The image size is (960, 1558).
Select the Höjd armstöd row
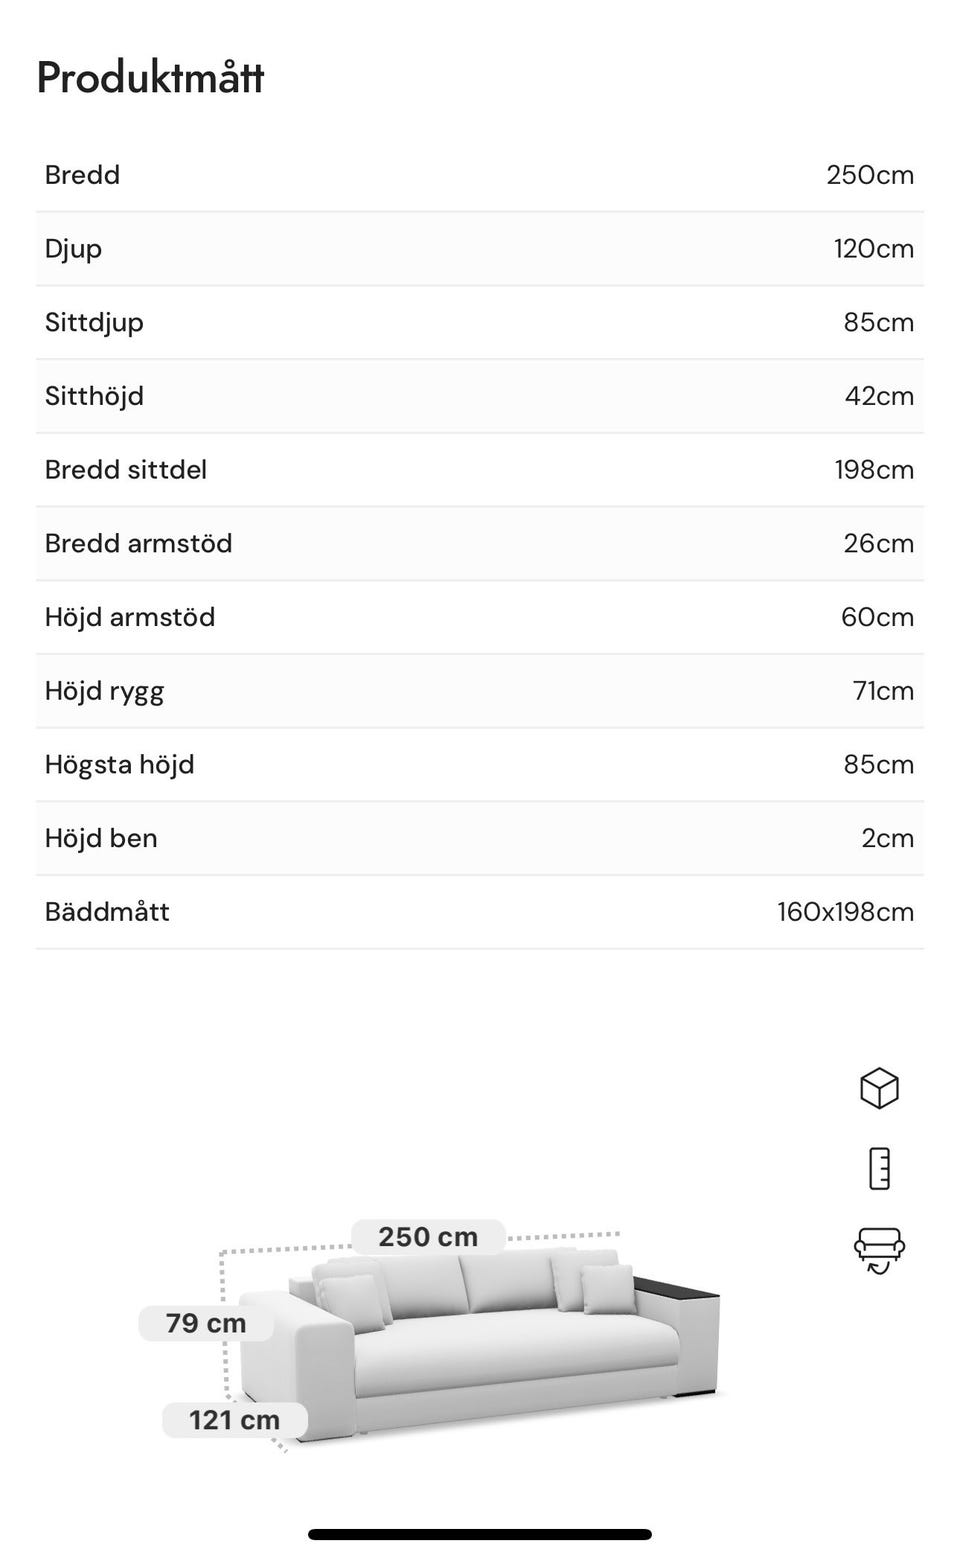point(480,617)
